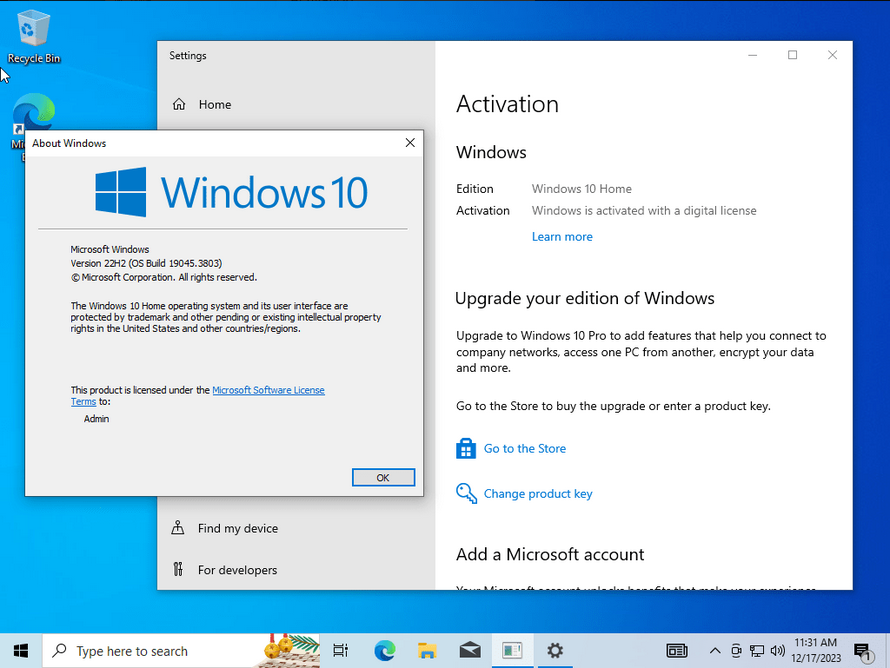The image size is (890, 668).
Task: Show hidden system tray icons
Action: pyautogui.click(x=715, y=650)
